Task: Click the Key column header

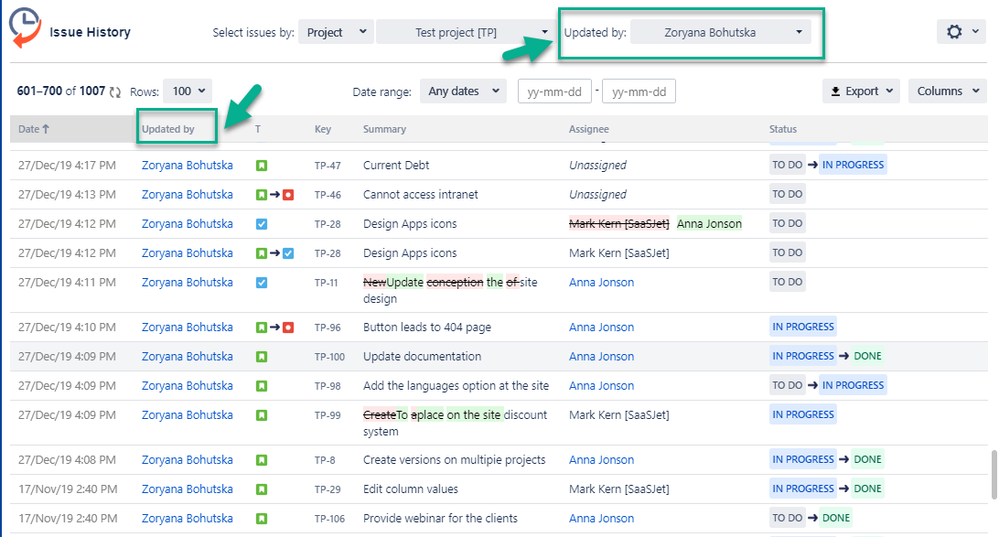Action: [x=322, y=129]
